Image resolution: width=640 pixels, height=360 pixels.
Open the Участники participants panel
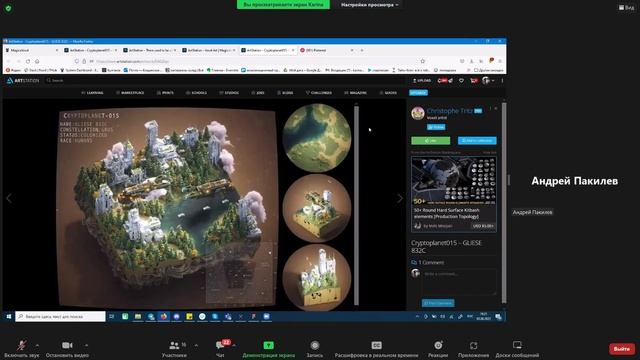tap(174, 349)
